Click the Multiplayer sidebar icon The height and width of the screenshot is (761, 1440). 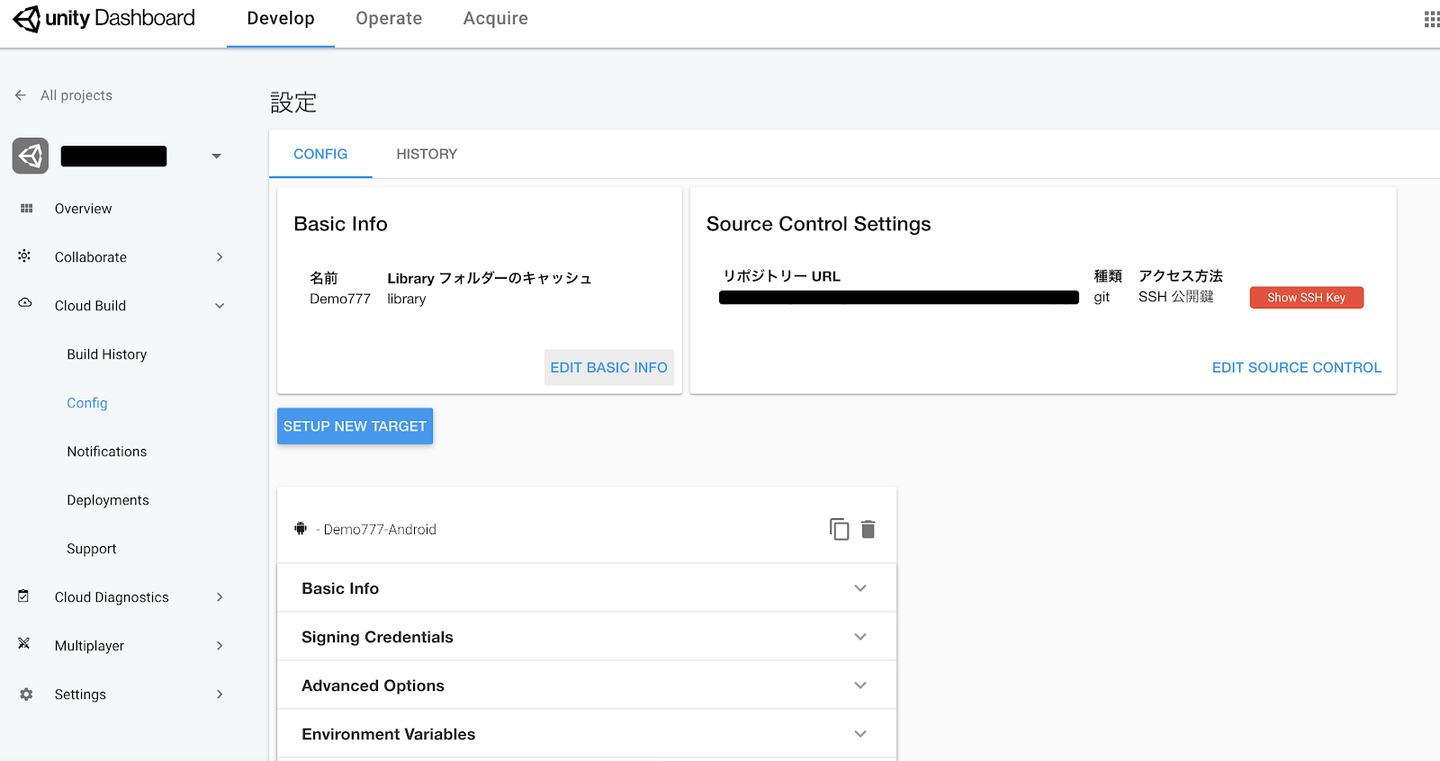click(x=24, y=645)
